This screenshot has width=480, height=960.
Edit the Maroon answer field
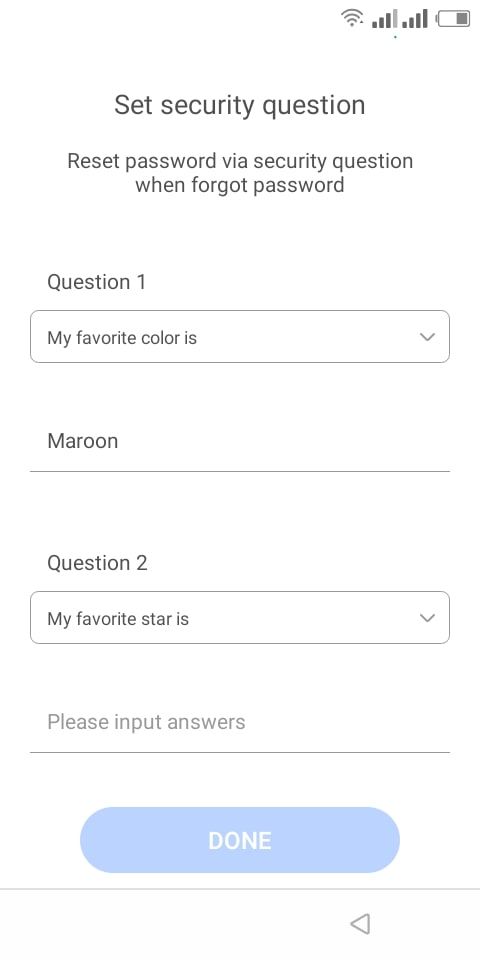coord(240,441)
